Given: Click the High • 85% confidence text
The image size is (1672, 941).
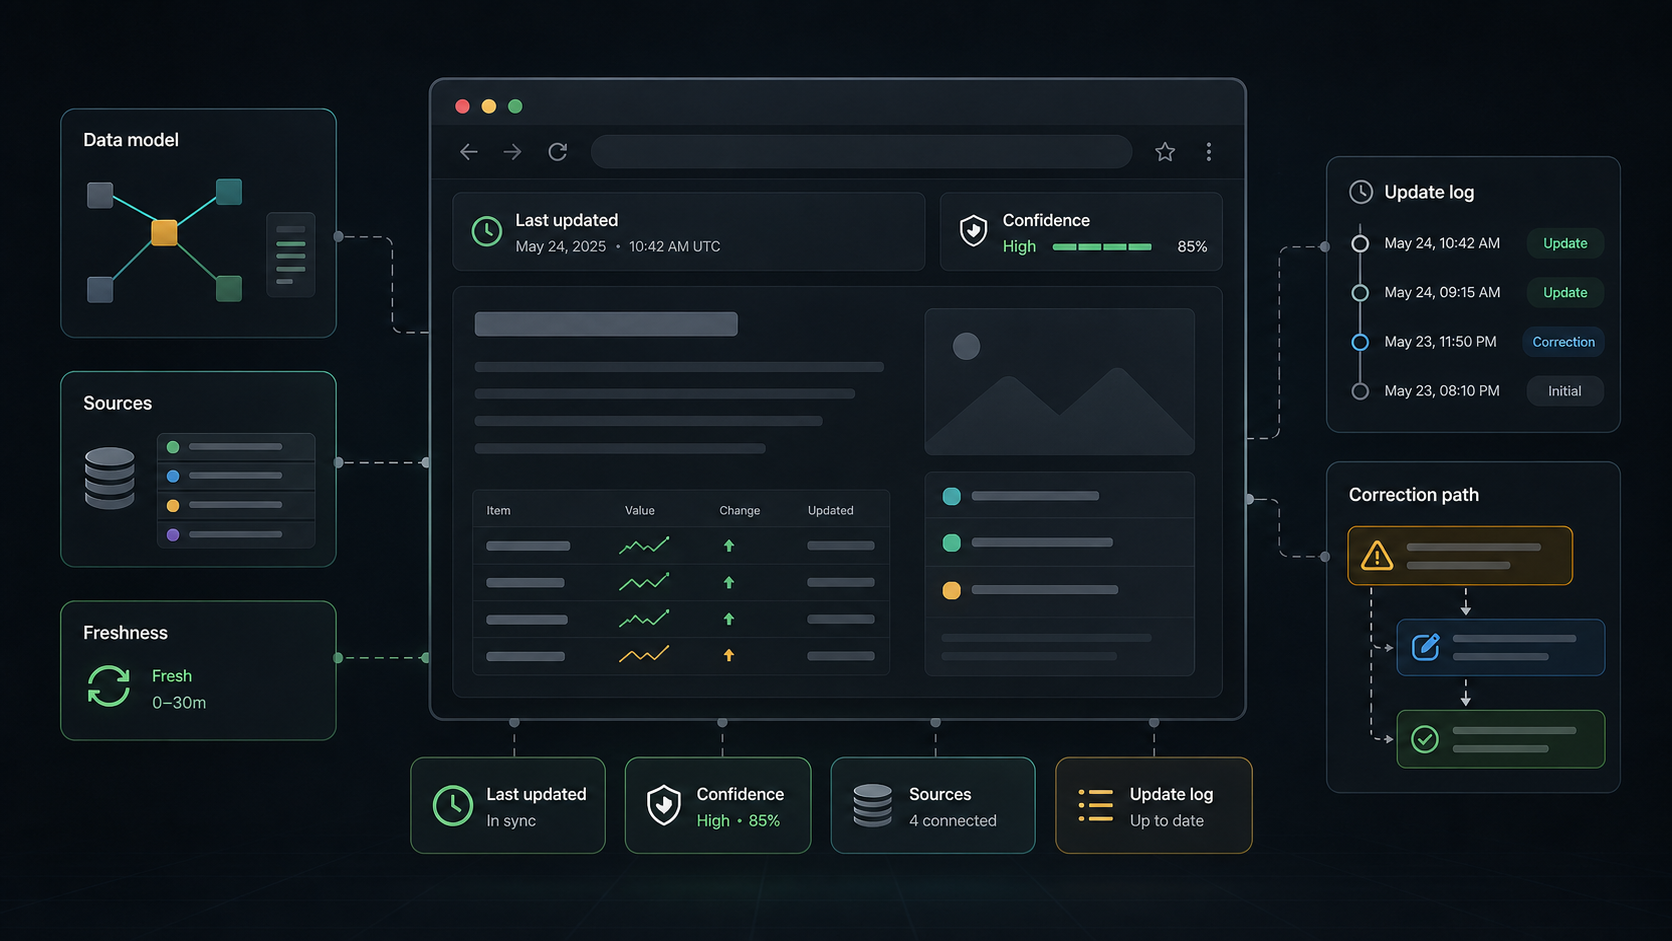Looking at the screenshot, I should [738, 821].
